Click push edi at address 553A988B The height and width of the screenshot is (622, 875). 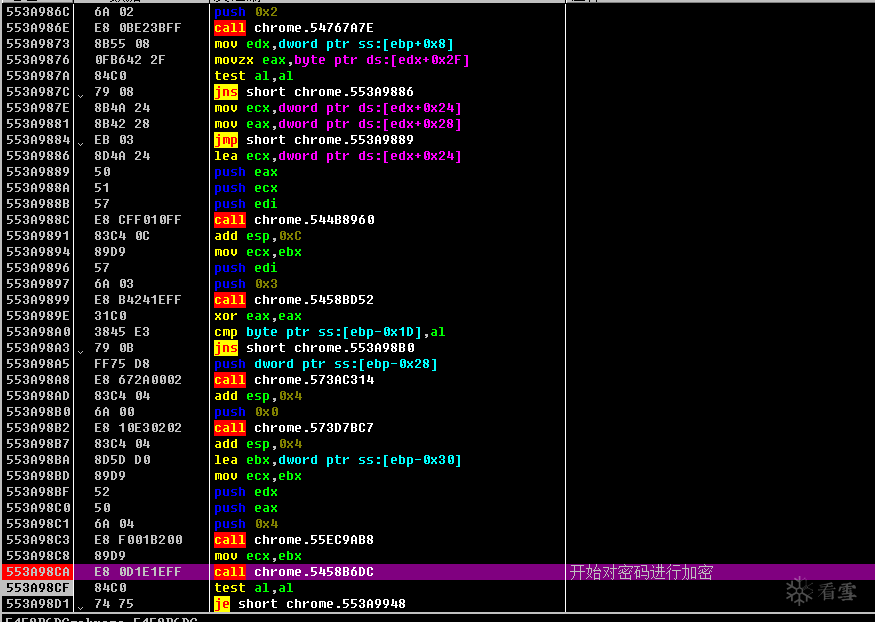pos(246,204)
